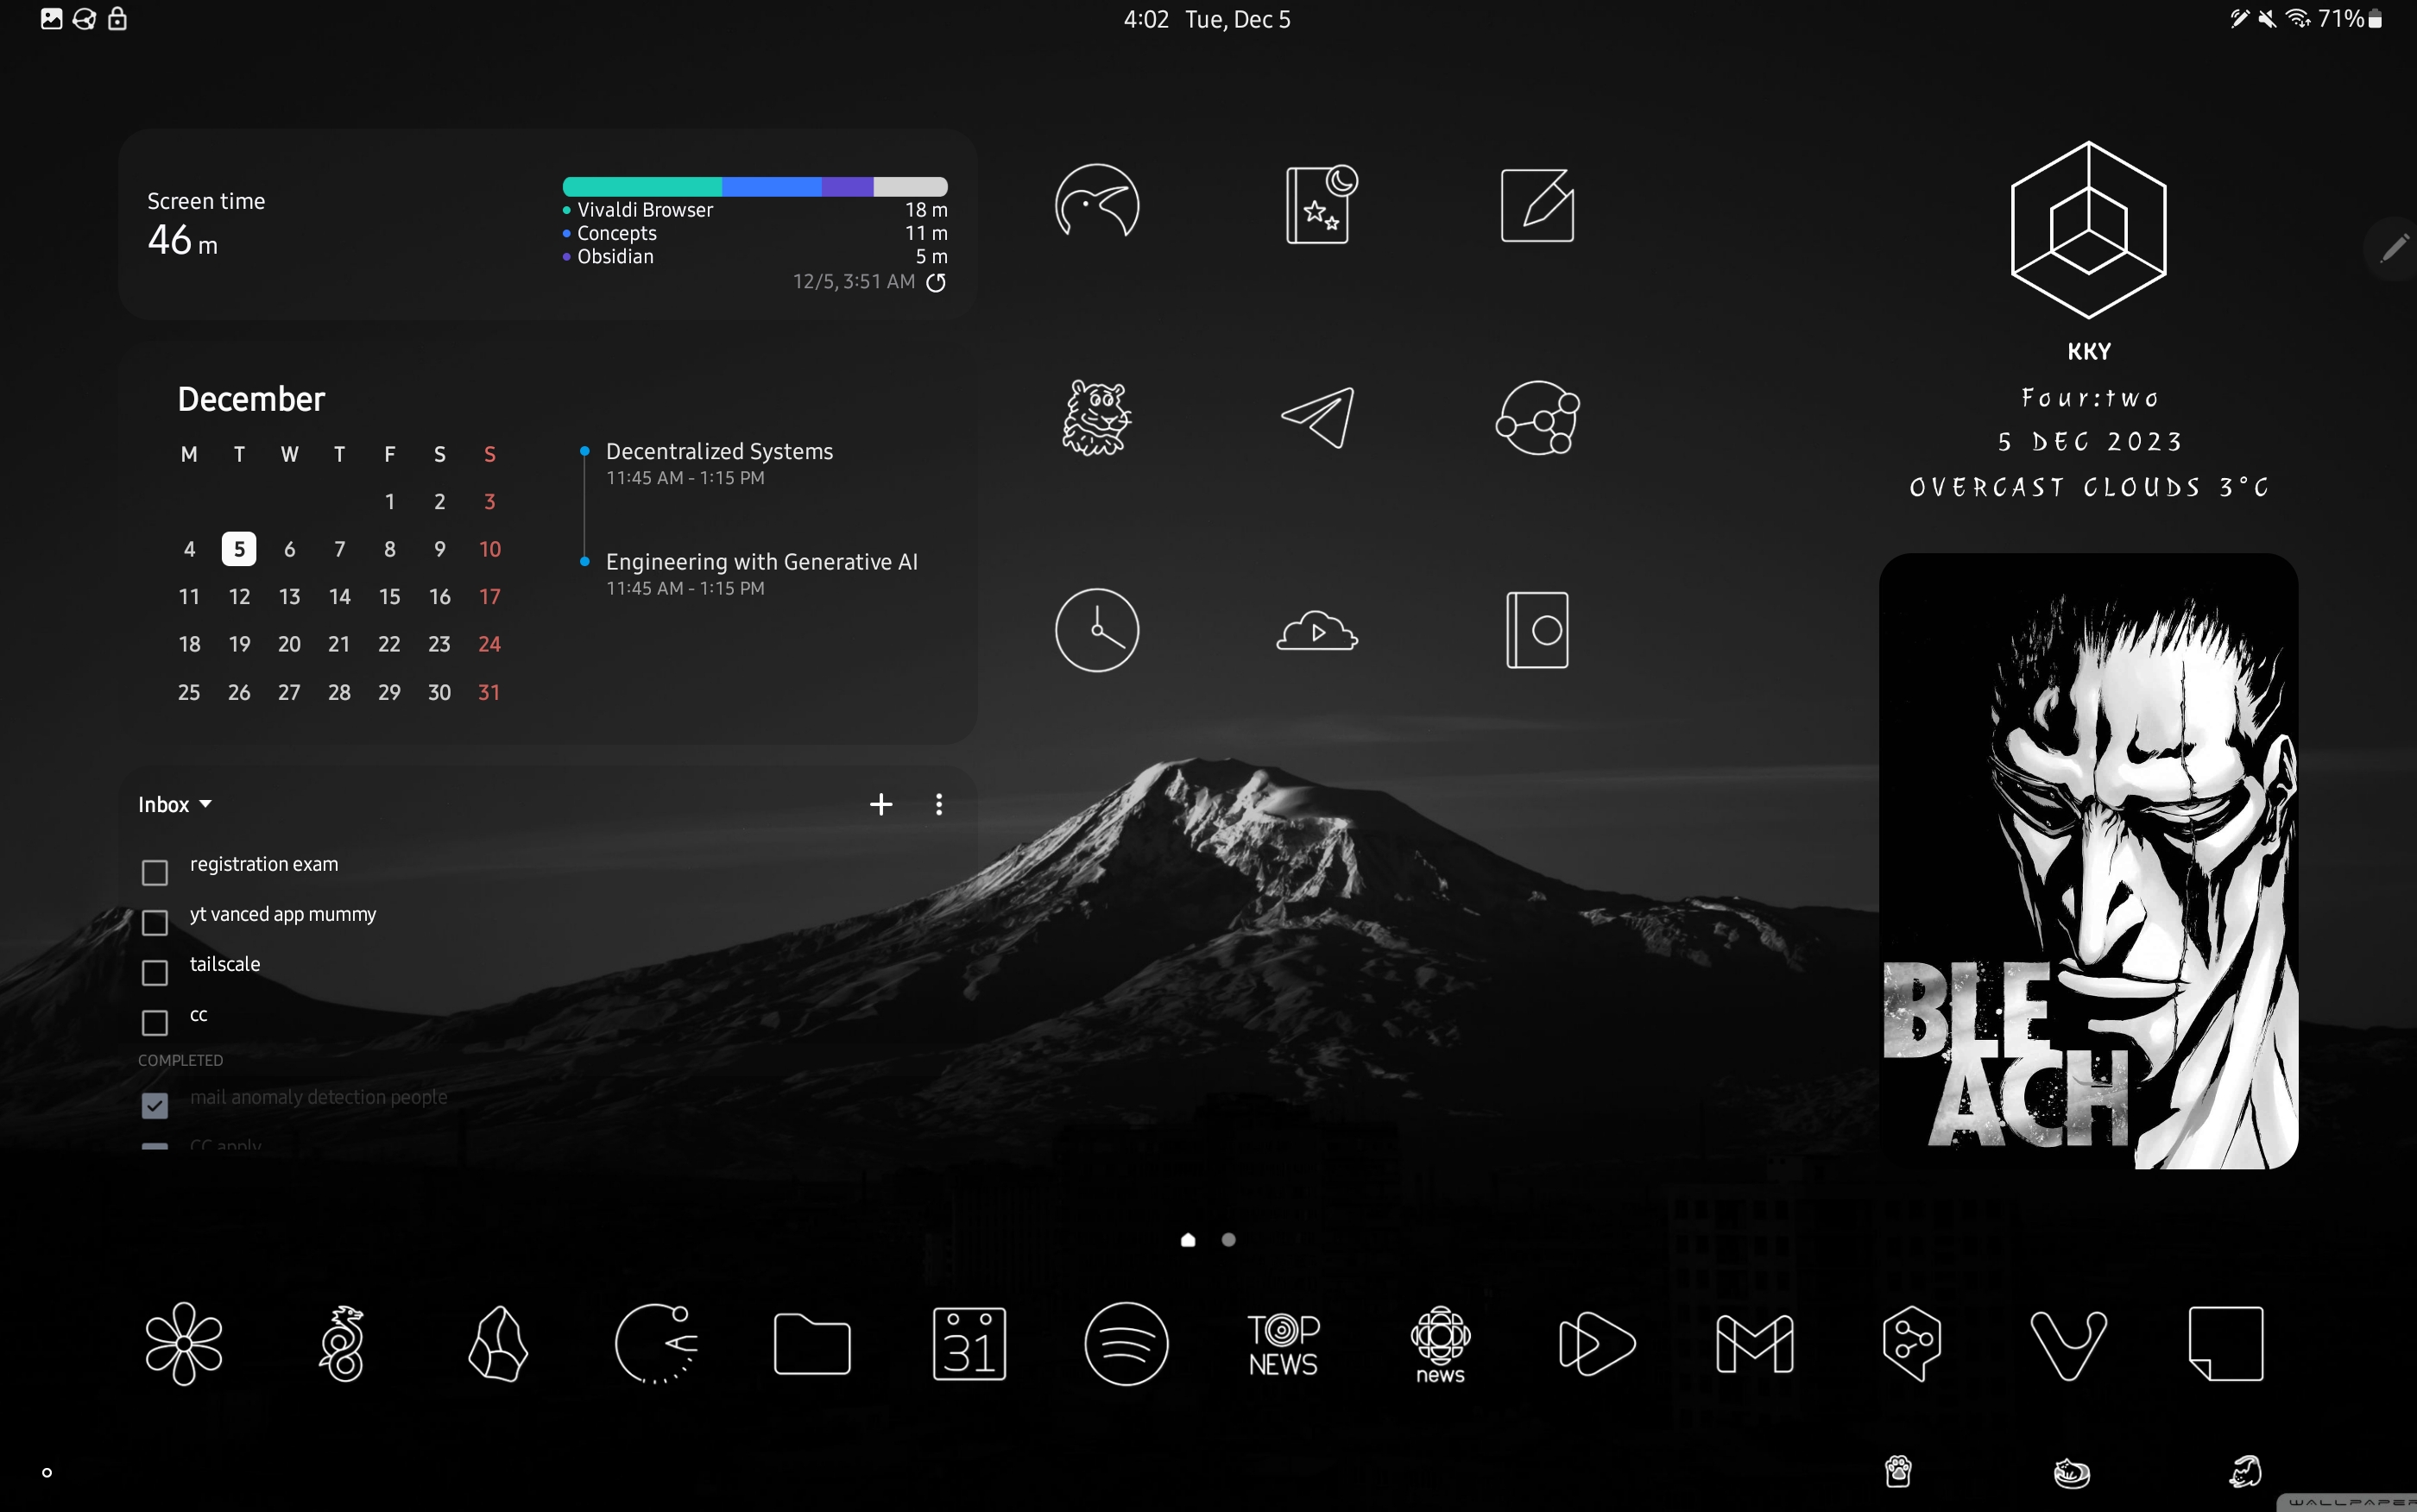
Task: Open the Vivaldi V icon in dock
Action: coord(2068,1343)
